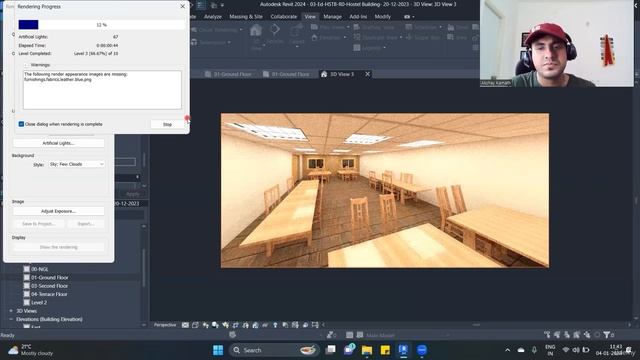Open the Collaborate ribbon tab
The height and width of the screenshot is (360, 640).
point(284,17)
